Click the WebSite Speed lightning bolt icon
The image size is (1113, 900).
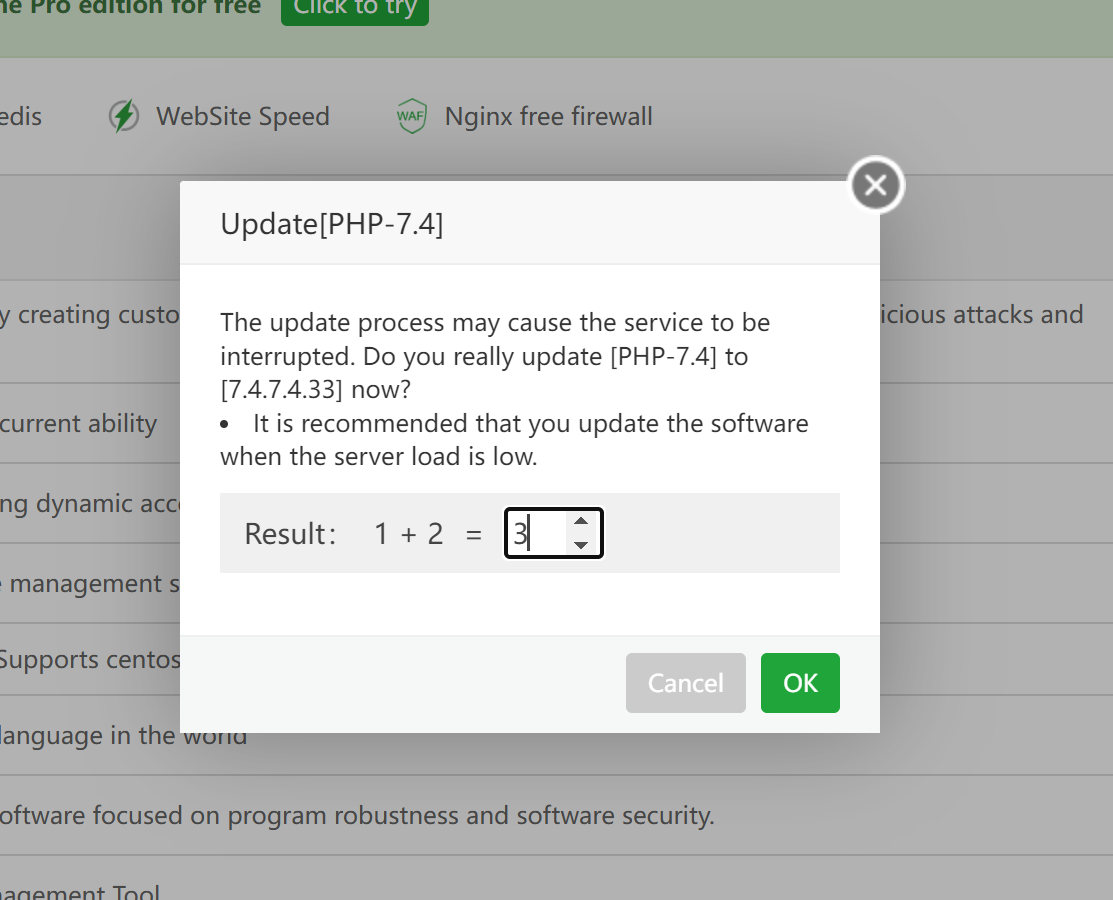point(124,116)
